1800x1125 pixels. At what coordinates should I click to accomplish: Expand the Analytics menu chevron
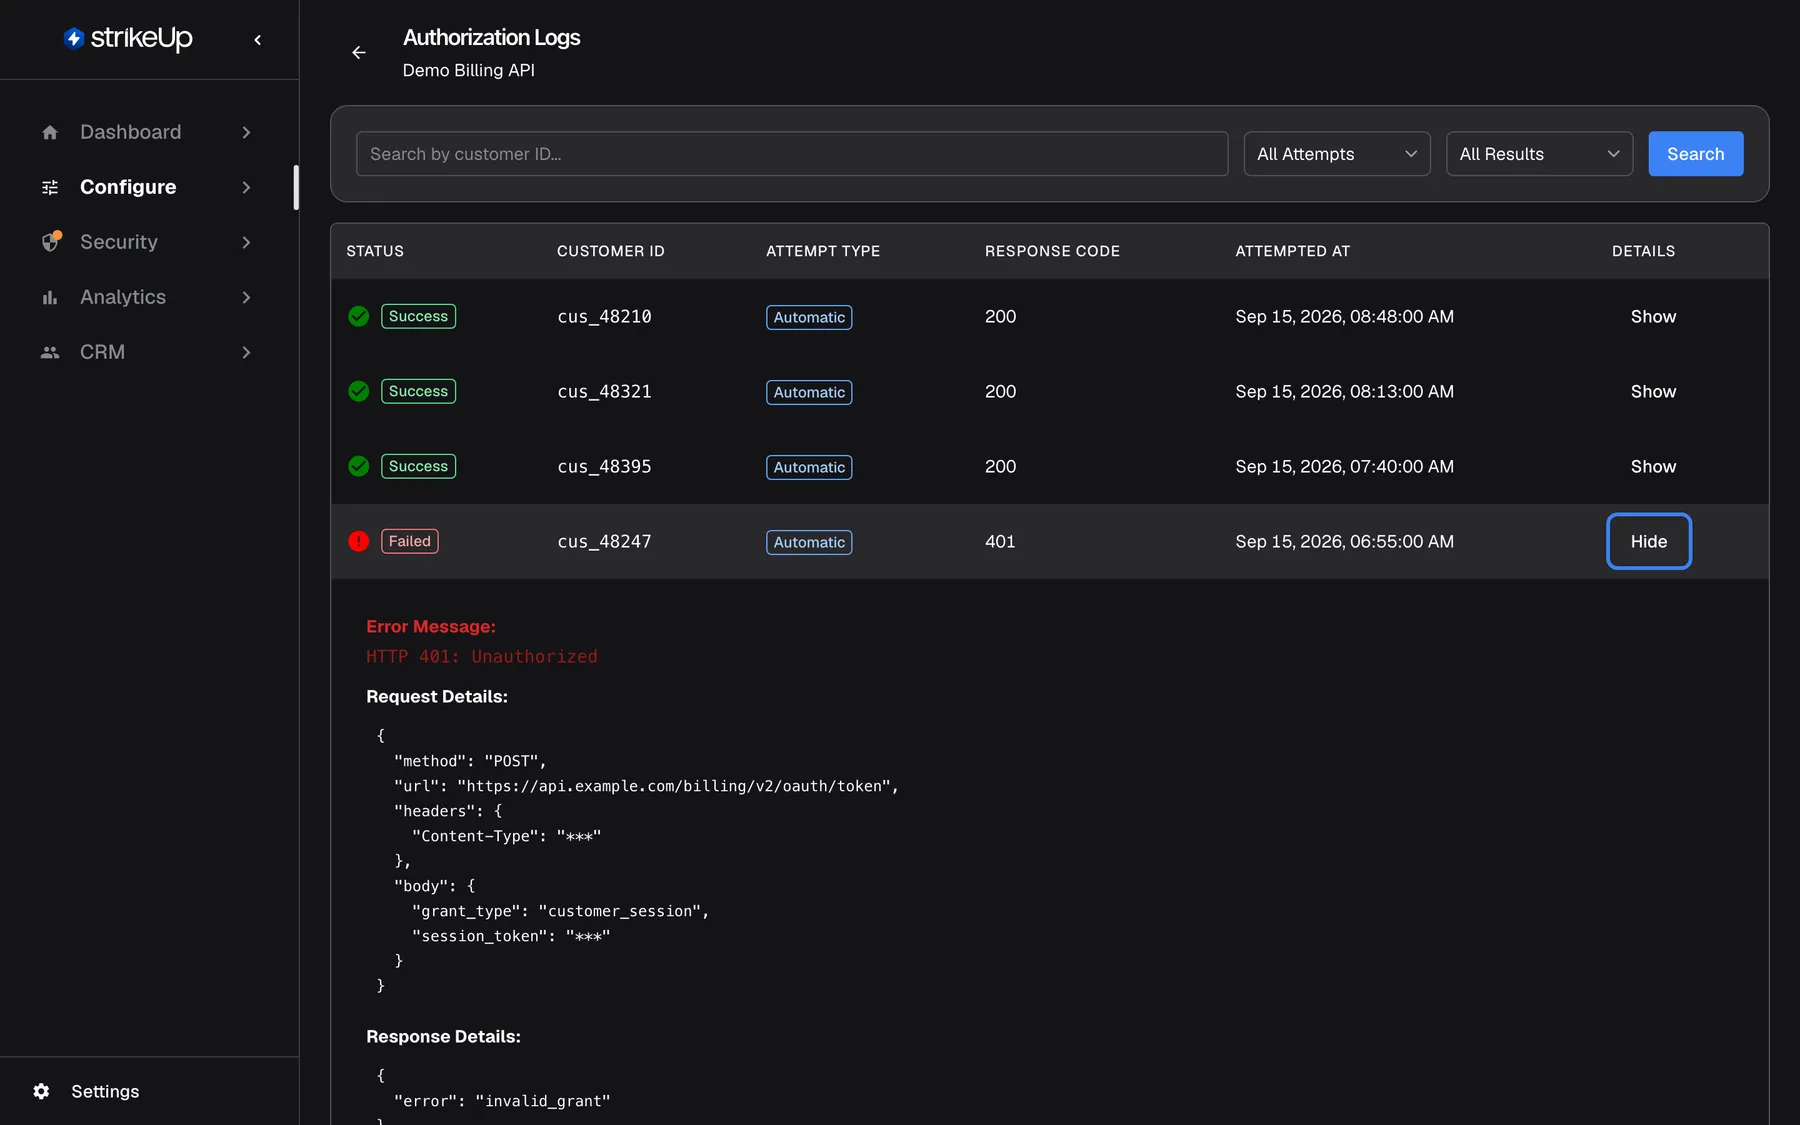pos(246,297)
